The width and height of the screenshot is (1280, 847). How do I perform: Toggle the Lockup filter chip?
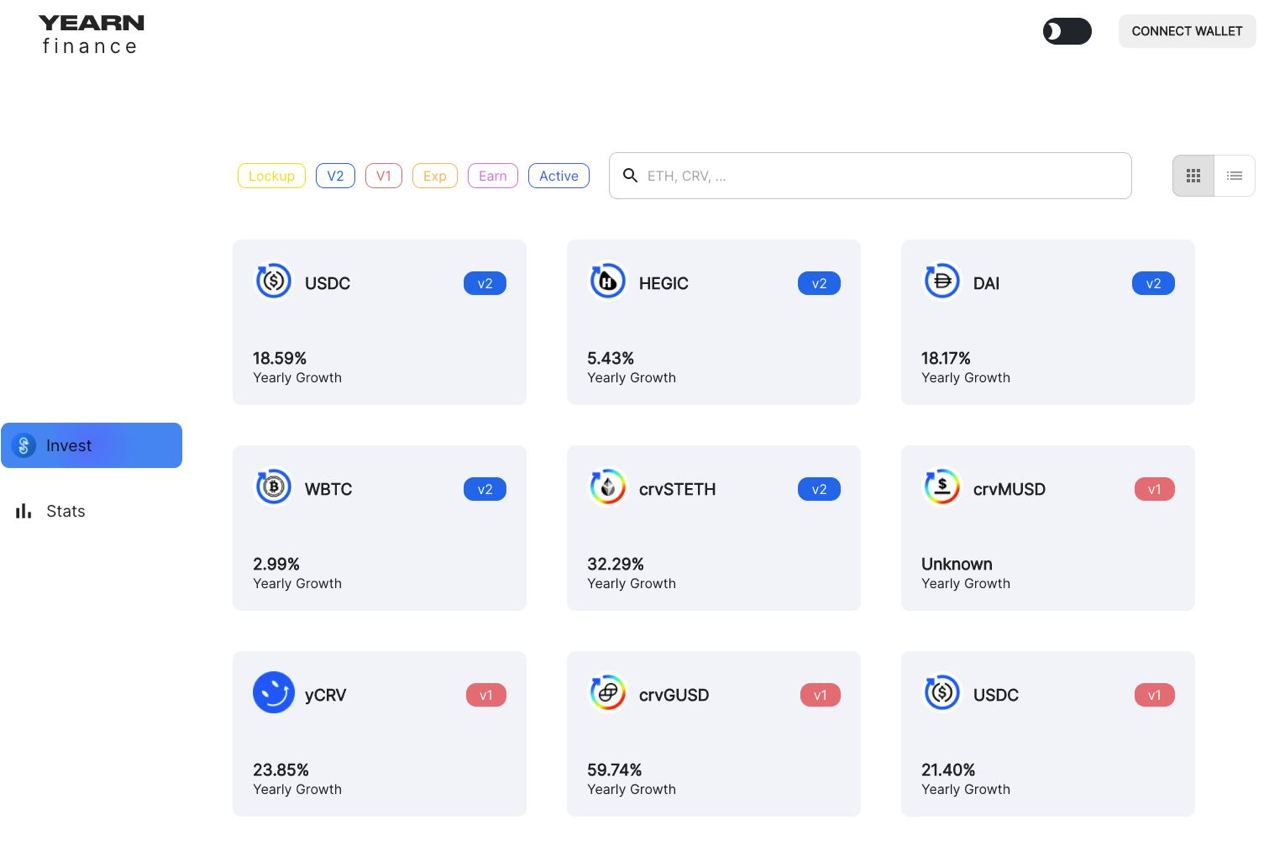click(272, 176)
